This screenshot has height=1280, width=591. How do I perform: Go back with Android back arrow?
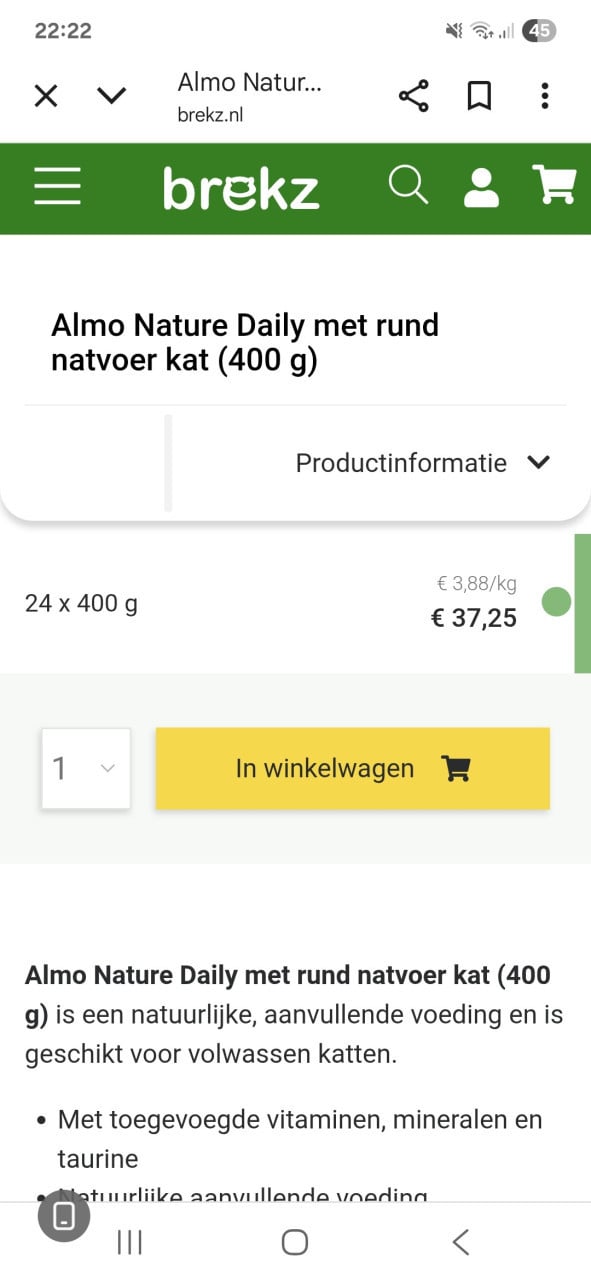point(460,1242)
